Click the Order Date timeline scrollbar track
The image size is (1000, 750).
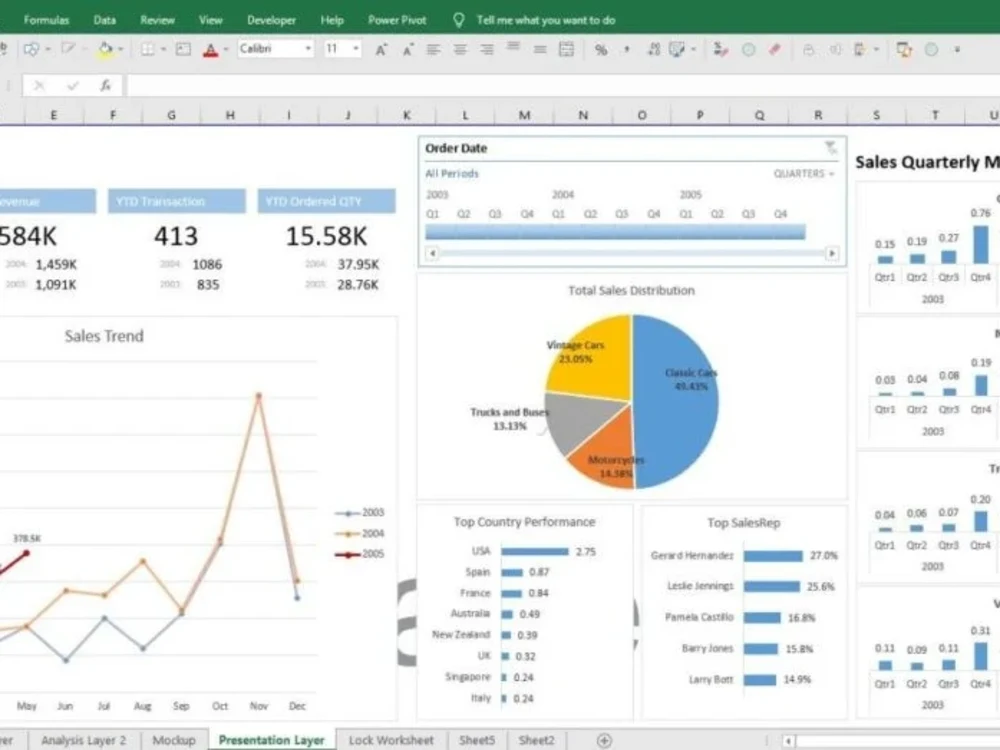pos(632,253)
